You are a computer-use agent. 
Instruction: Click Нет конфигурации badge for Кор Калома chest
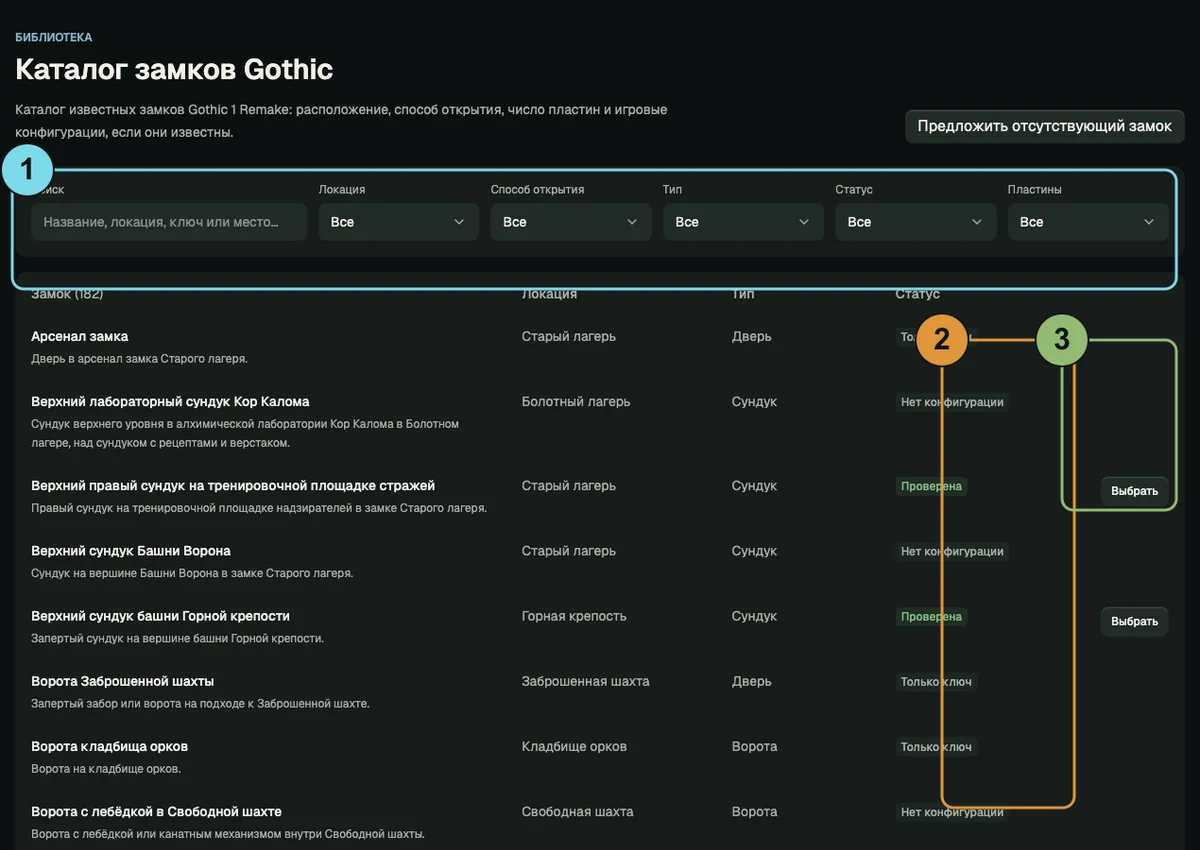(952, 402)
